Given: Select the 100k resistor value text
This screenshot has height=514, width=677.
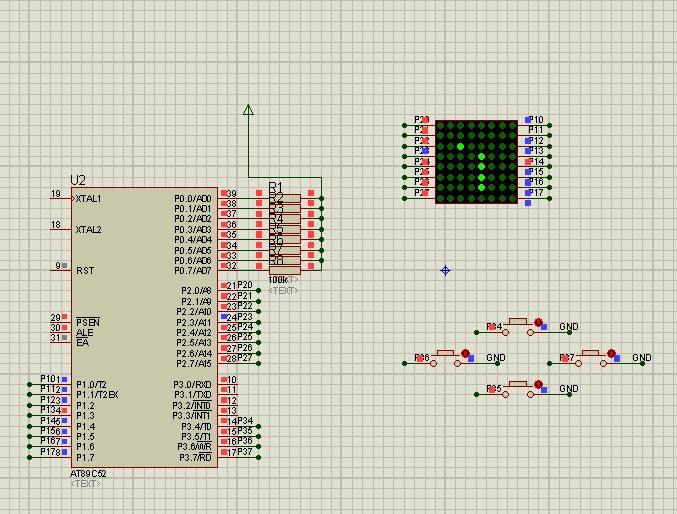Looking at the screenshot, I should pos(278,280).
